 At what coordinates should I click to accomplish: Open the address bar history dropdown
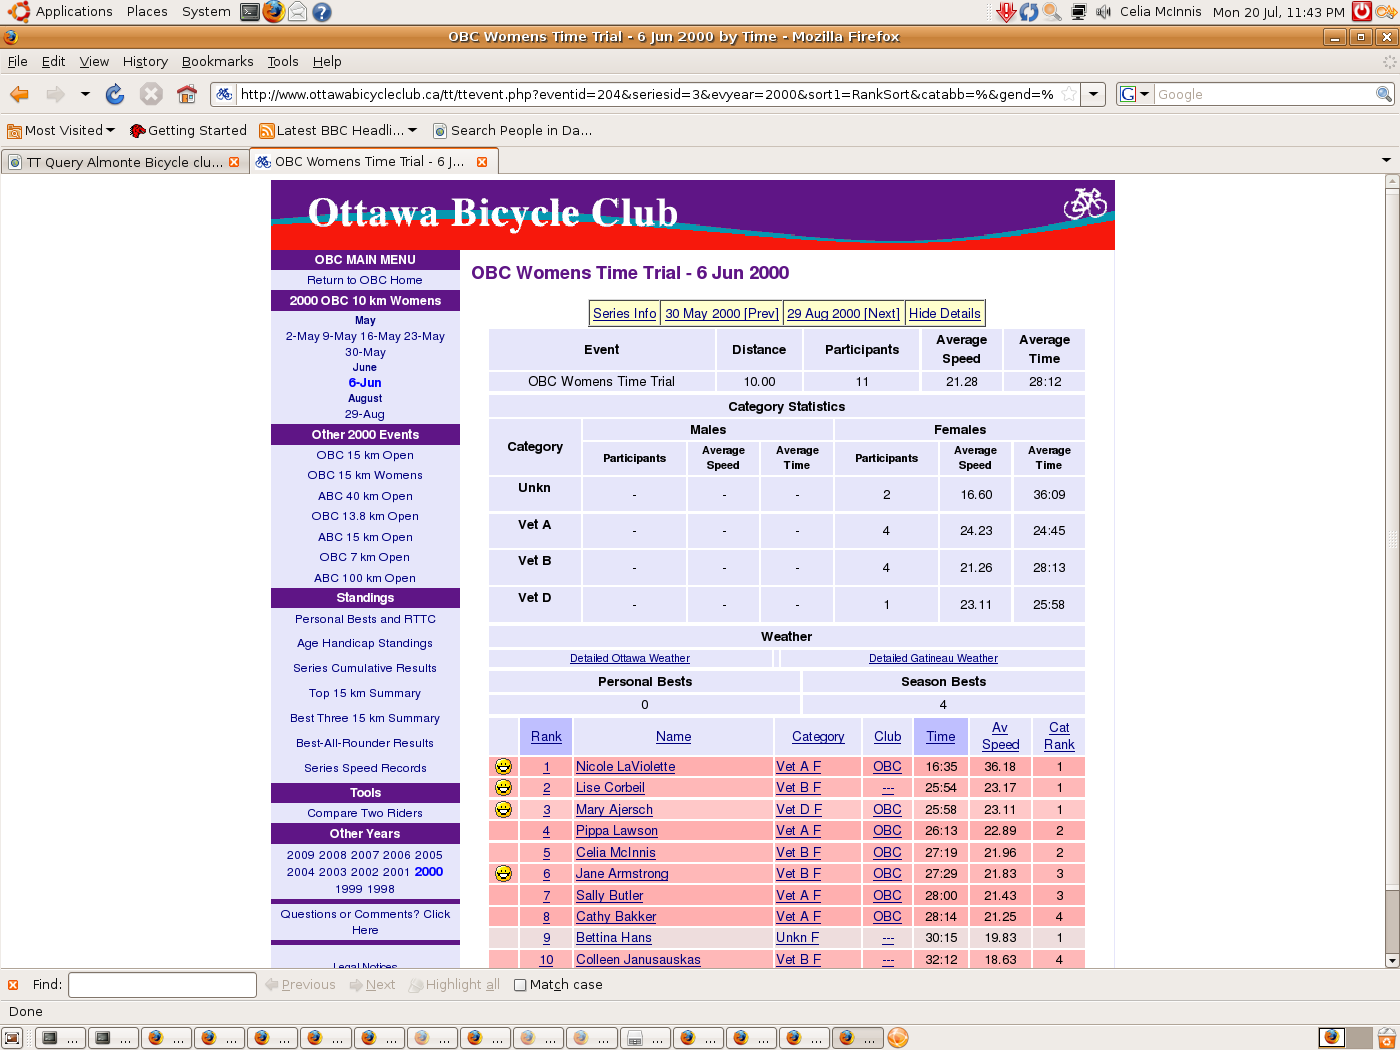[1094, 94]
